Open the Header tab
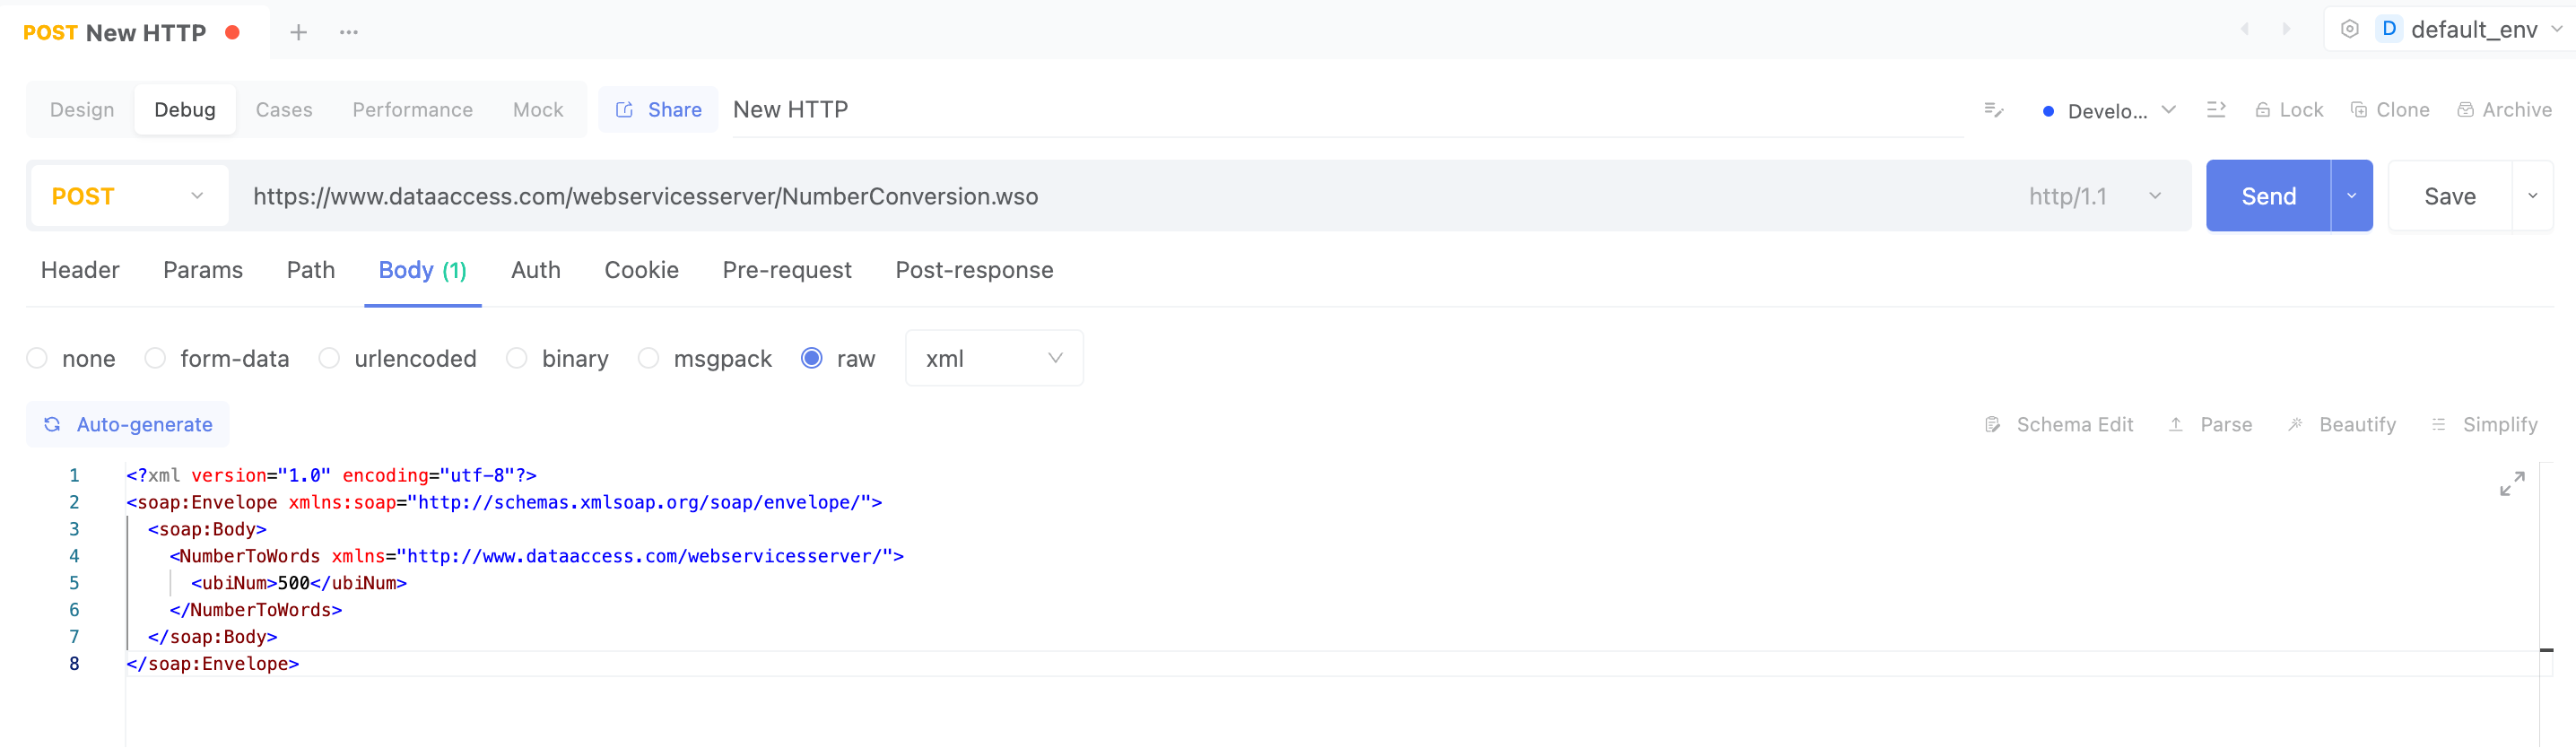Image resolution: width=2576 pixels, height=748 pixels. pos(80,270)
